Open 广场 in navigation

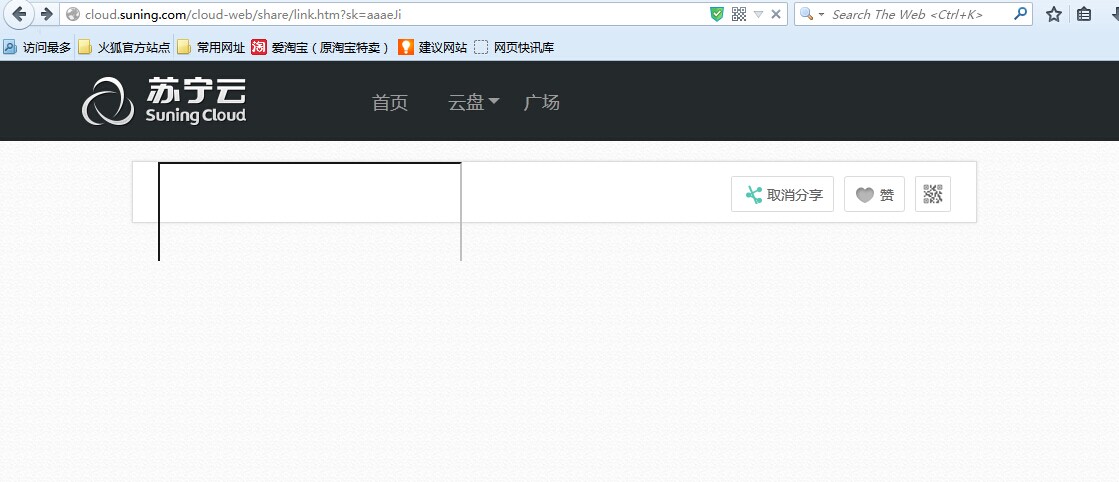tap(542, 103)
